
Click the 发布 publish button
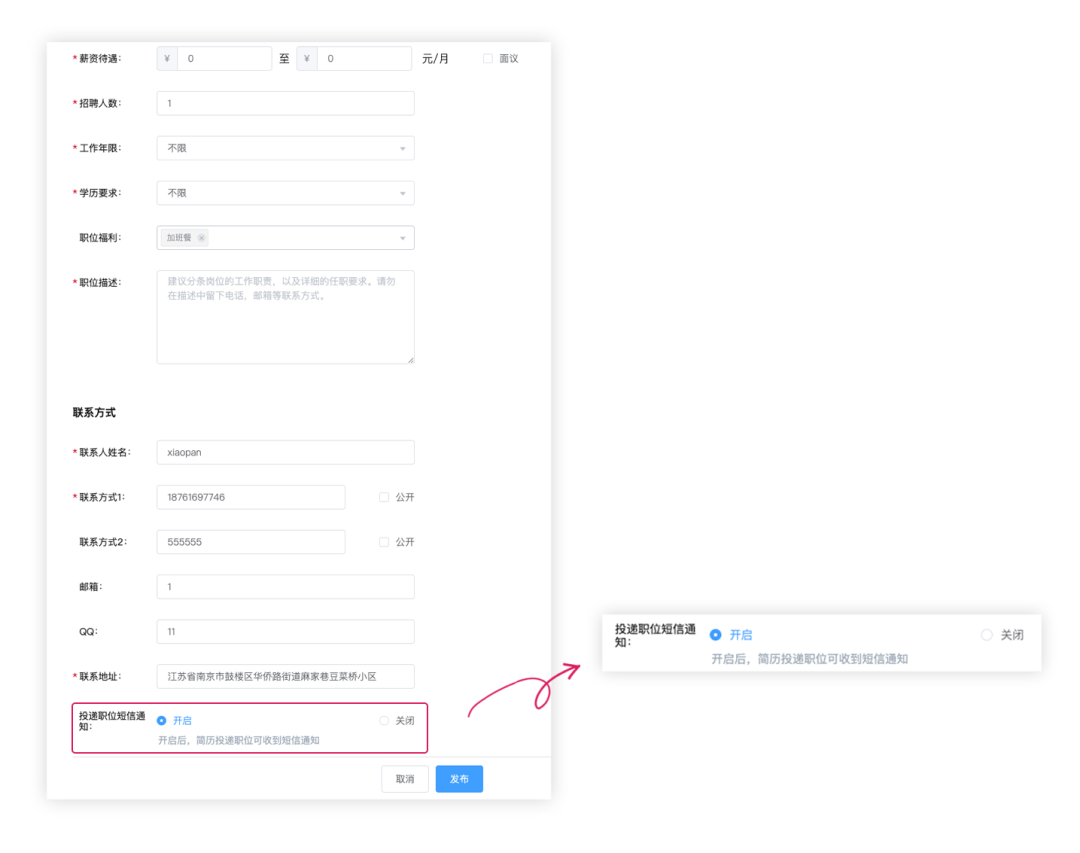(459, 778)
